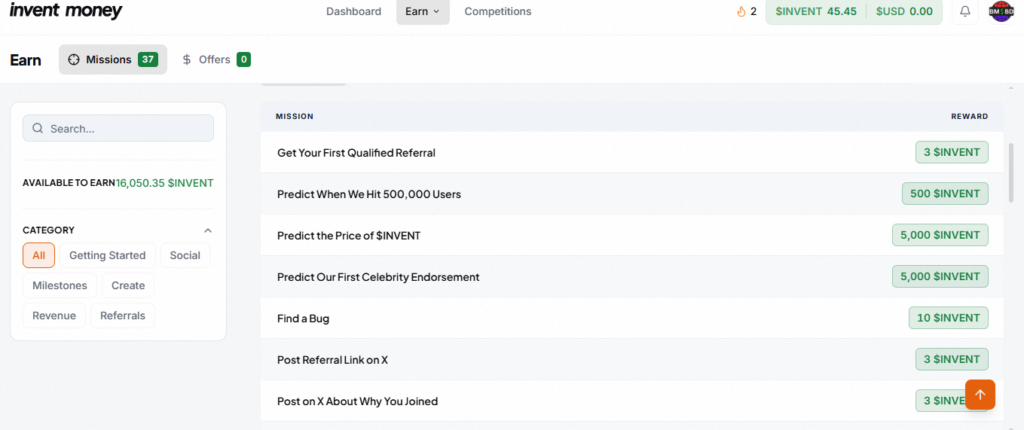The width and height of the screenshot is (1024, 430).
Task: Toggle the Social category filter
Action: point(185,255)
